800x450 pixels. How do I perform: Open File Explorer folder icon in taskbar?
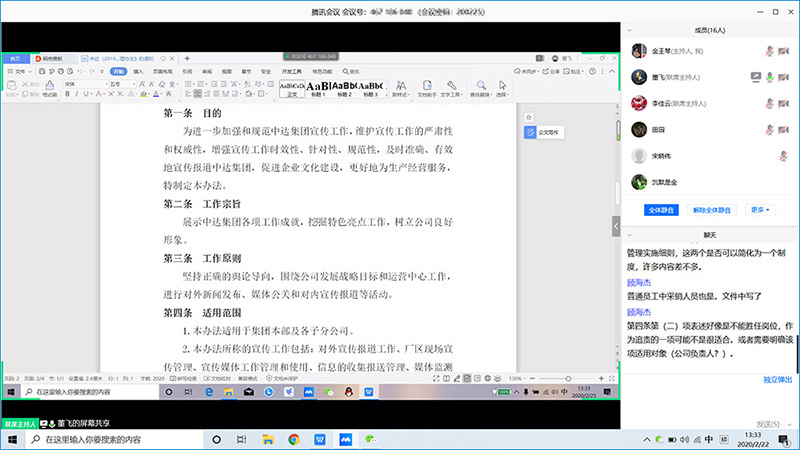[267, 439]
